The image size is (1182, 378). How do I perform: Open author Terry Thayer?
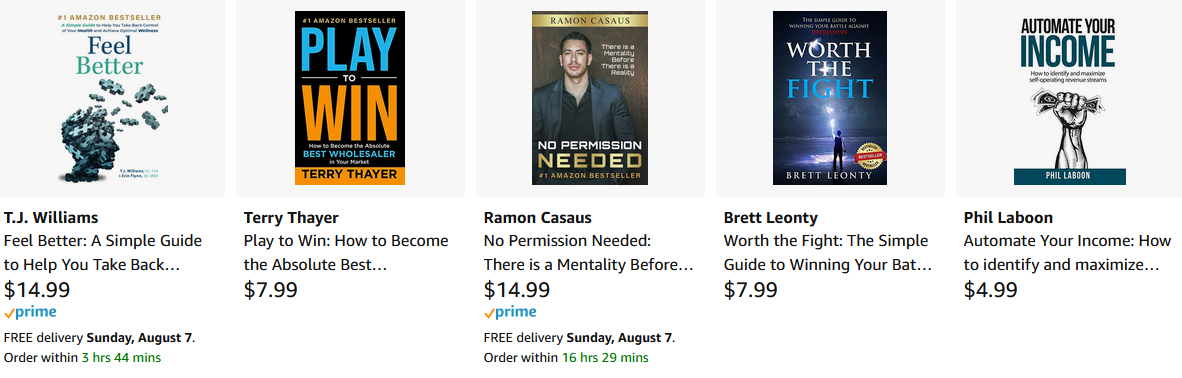click(291, 218)
